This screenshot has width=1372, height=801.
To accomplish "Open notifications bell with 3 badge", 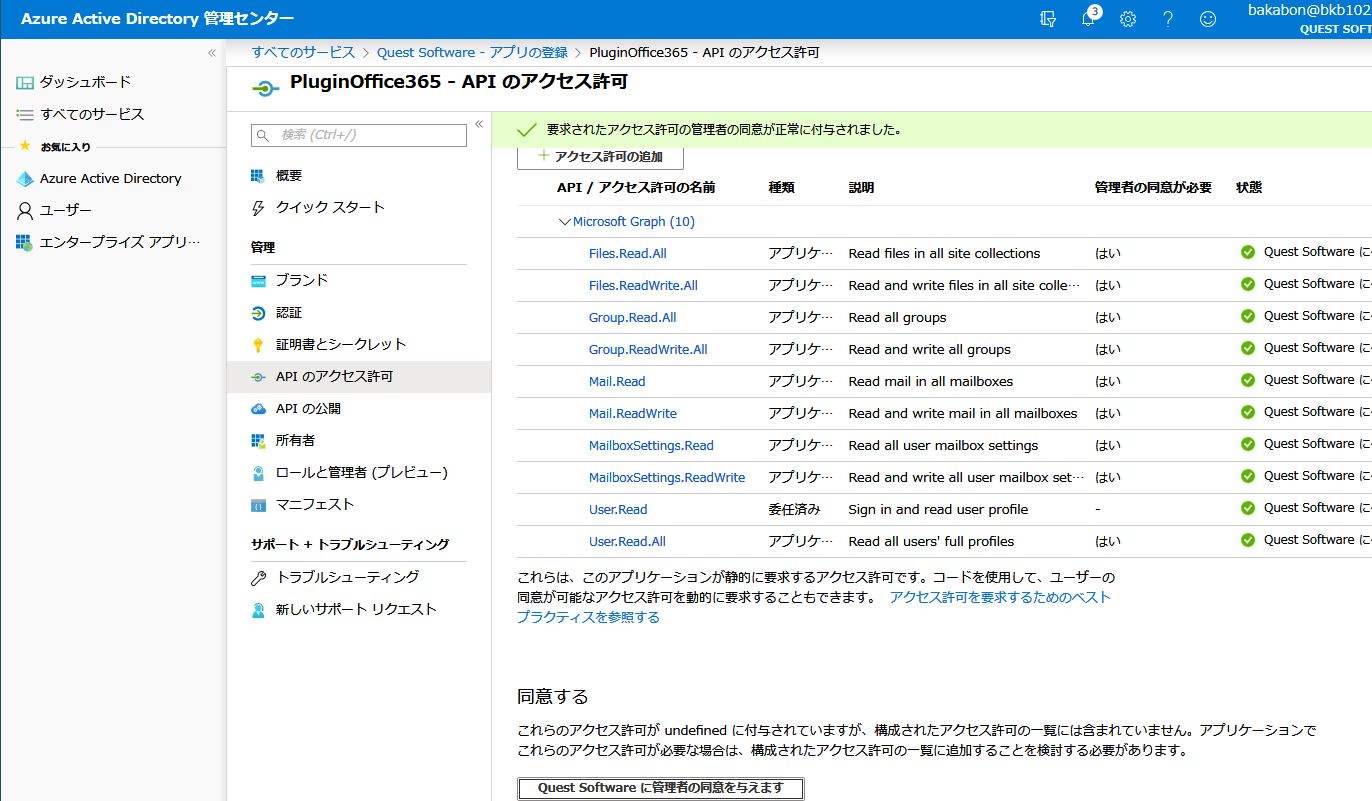I will click(1089, 19).
